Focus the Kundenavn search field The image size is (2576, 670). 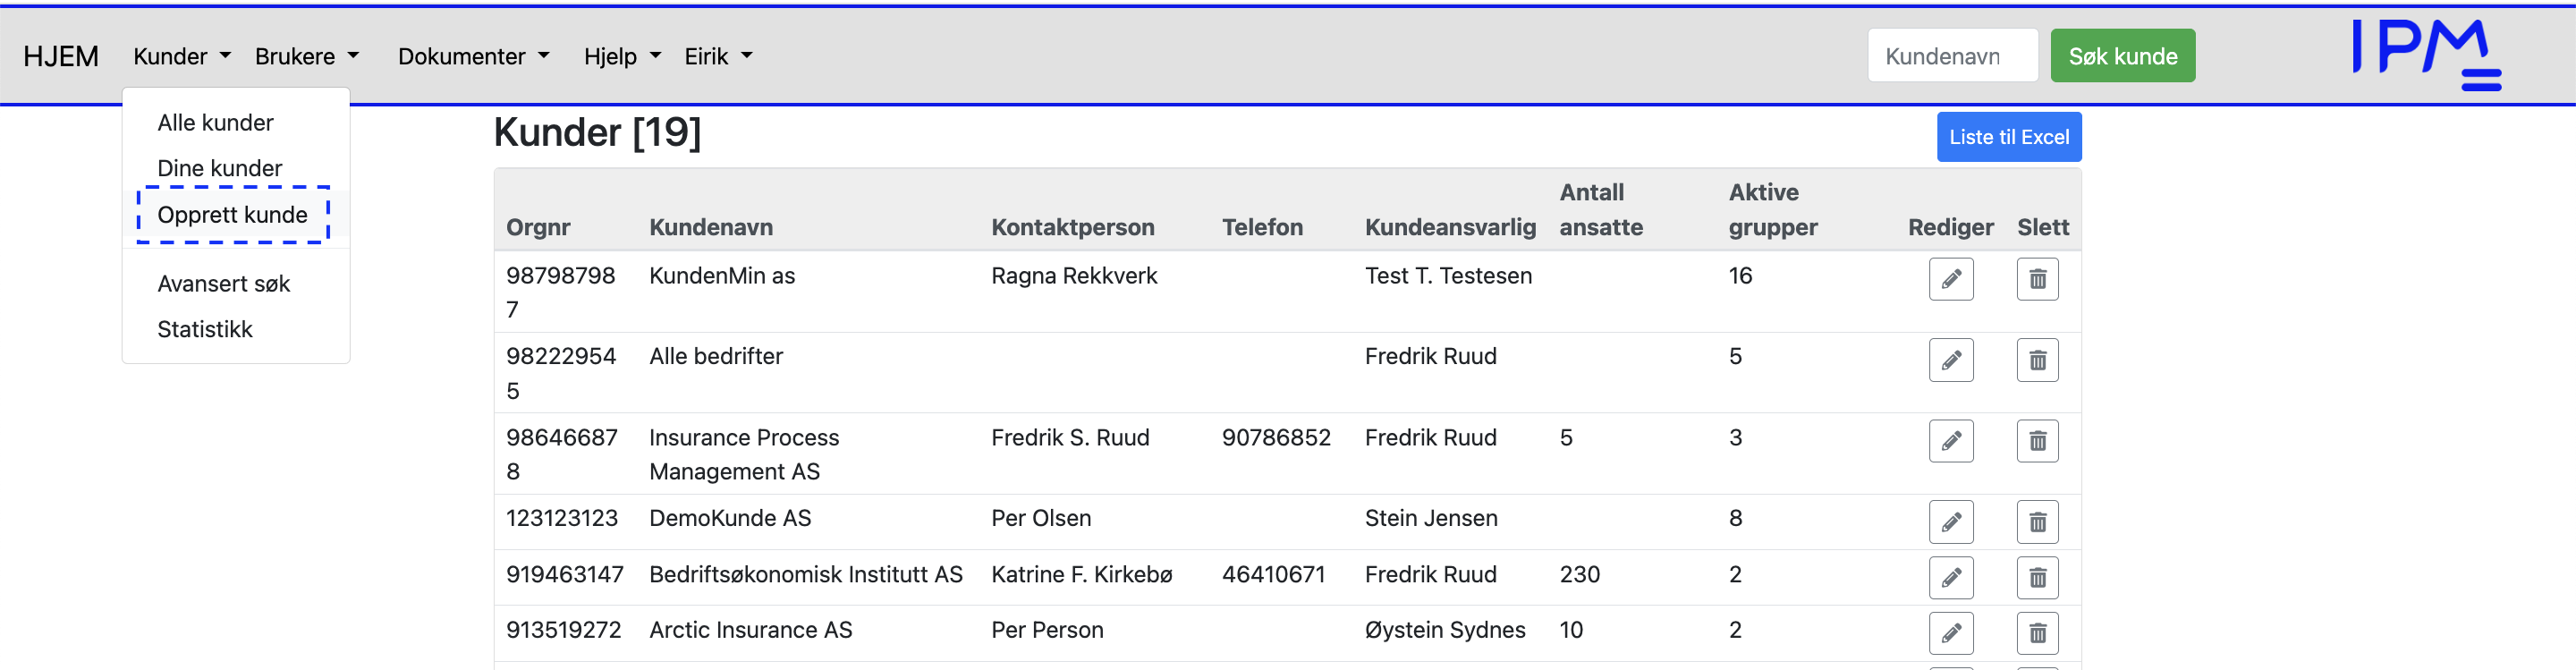(1951, 56)
